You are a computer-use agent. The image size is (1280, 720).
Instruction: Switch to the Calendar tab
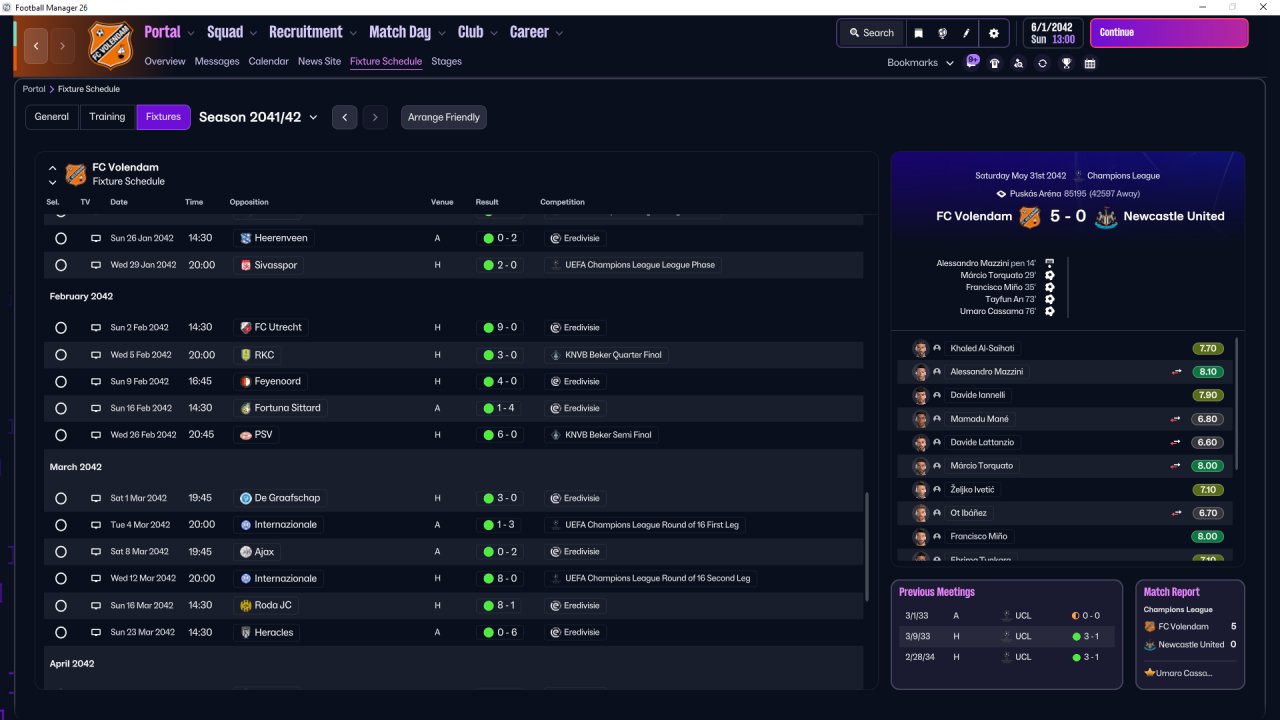(x=268, y=61)
